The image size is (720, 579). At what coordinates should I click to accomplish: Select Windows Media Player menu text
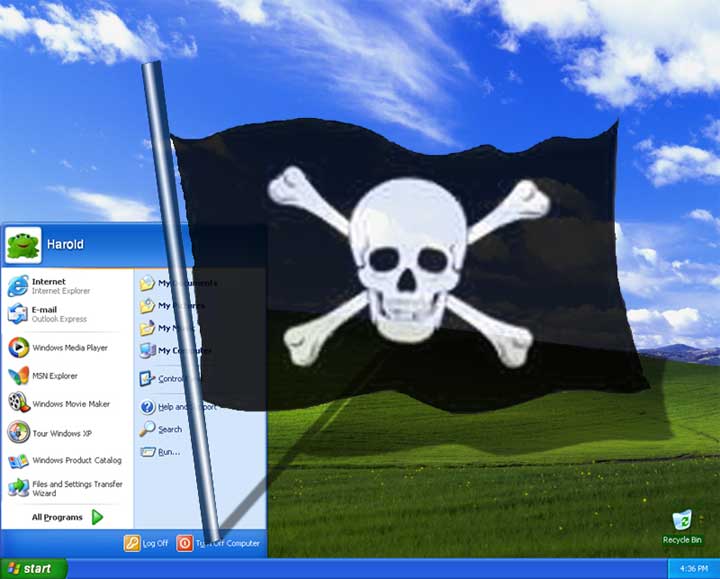(x=70, y=348)
